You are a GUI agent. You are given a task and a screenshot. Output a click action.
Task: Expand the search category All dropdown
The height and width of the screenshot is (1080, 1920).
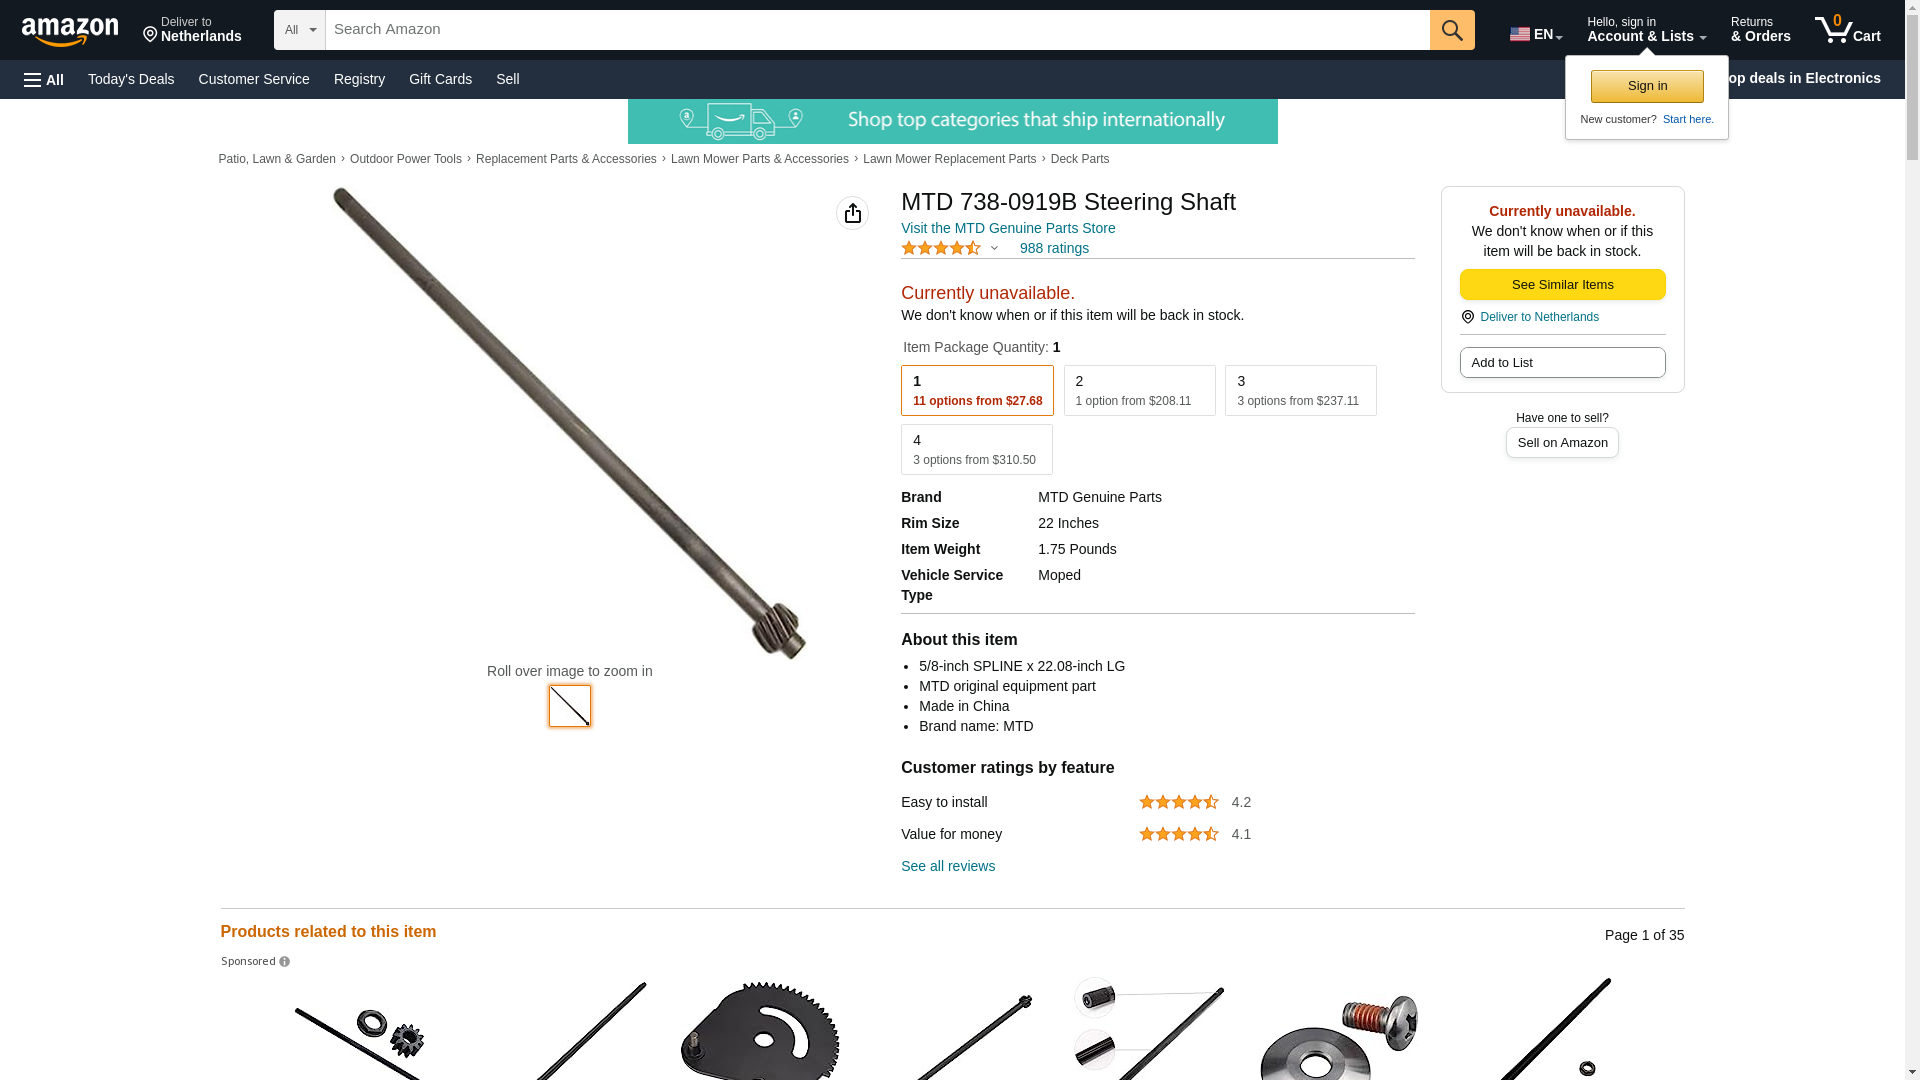pyautogui.click(x=300, y=30)
